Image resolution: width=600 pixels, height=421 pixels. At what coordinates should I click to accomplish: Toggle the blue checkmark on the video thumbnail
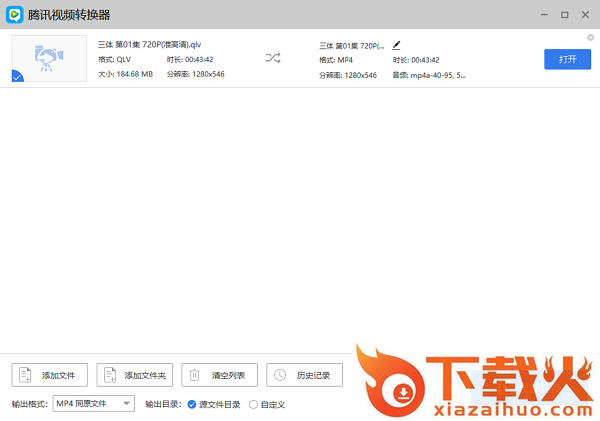[17, 77]
